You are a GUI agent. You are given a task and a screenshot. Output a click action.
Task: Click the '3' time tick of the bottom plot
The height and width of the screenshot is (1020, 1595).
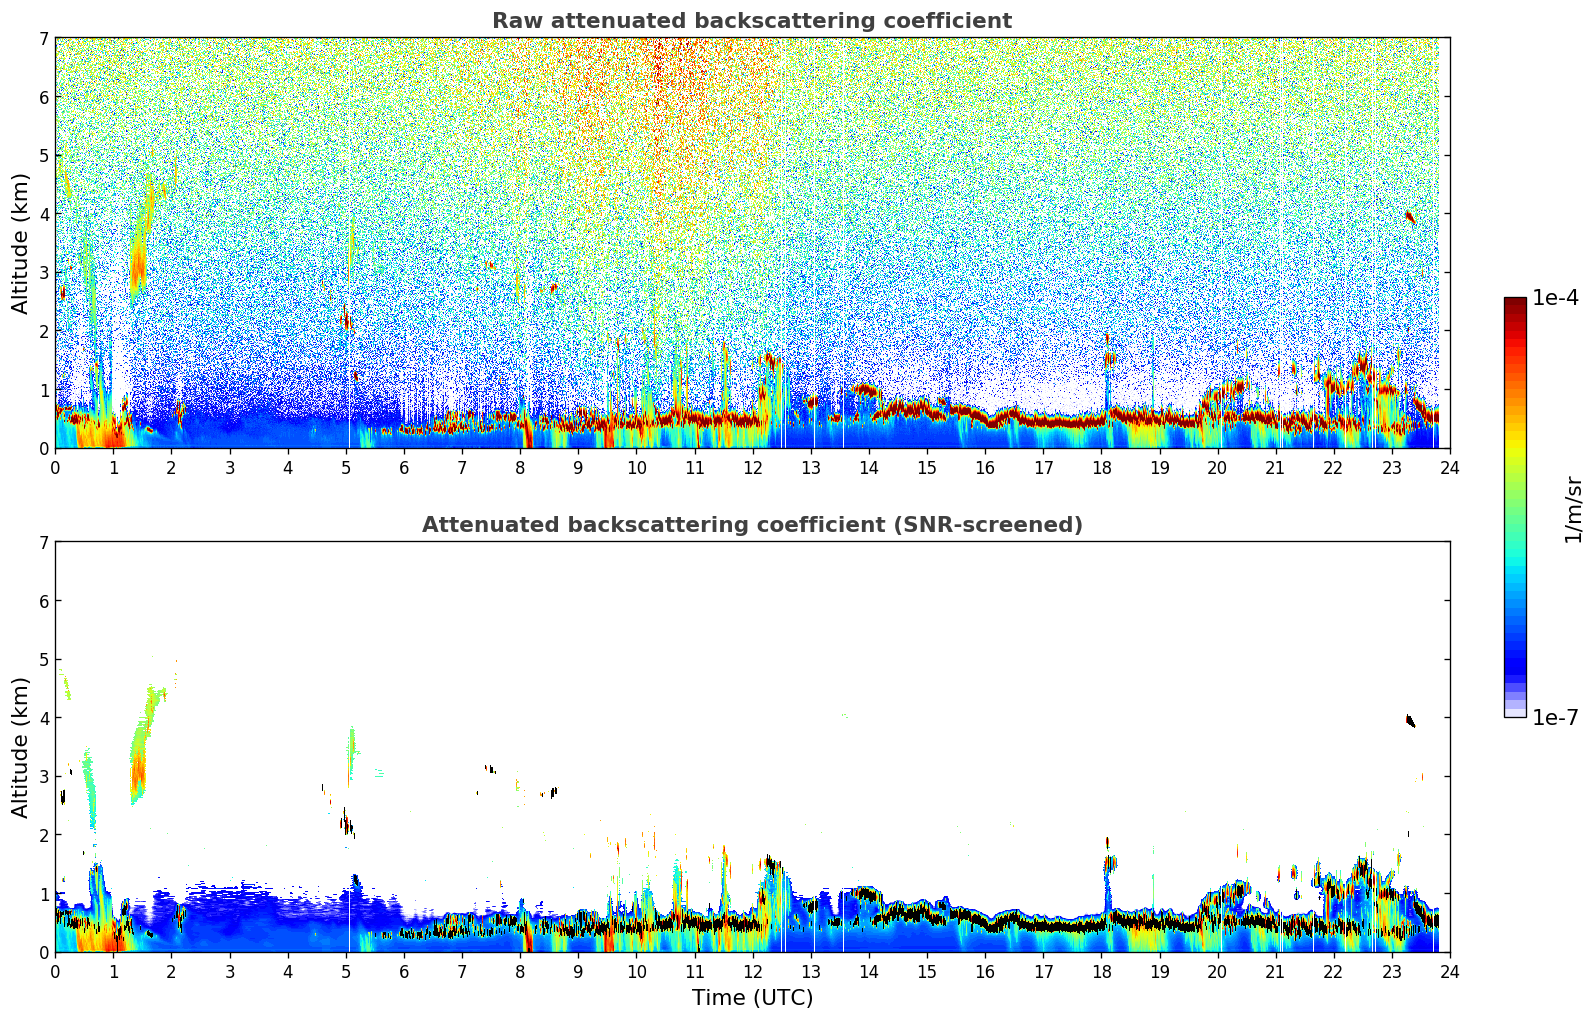coord(229,971)
